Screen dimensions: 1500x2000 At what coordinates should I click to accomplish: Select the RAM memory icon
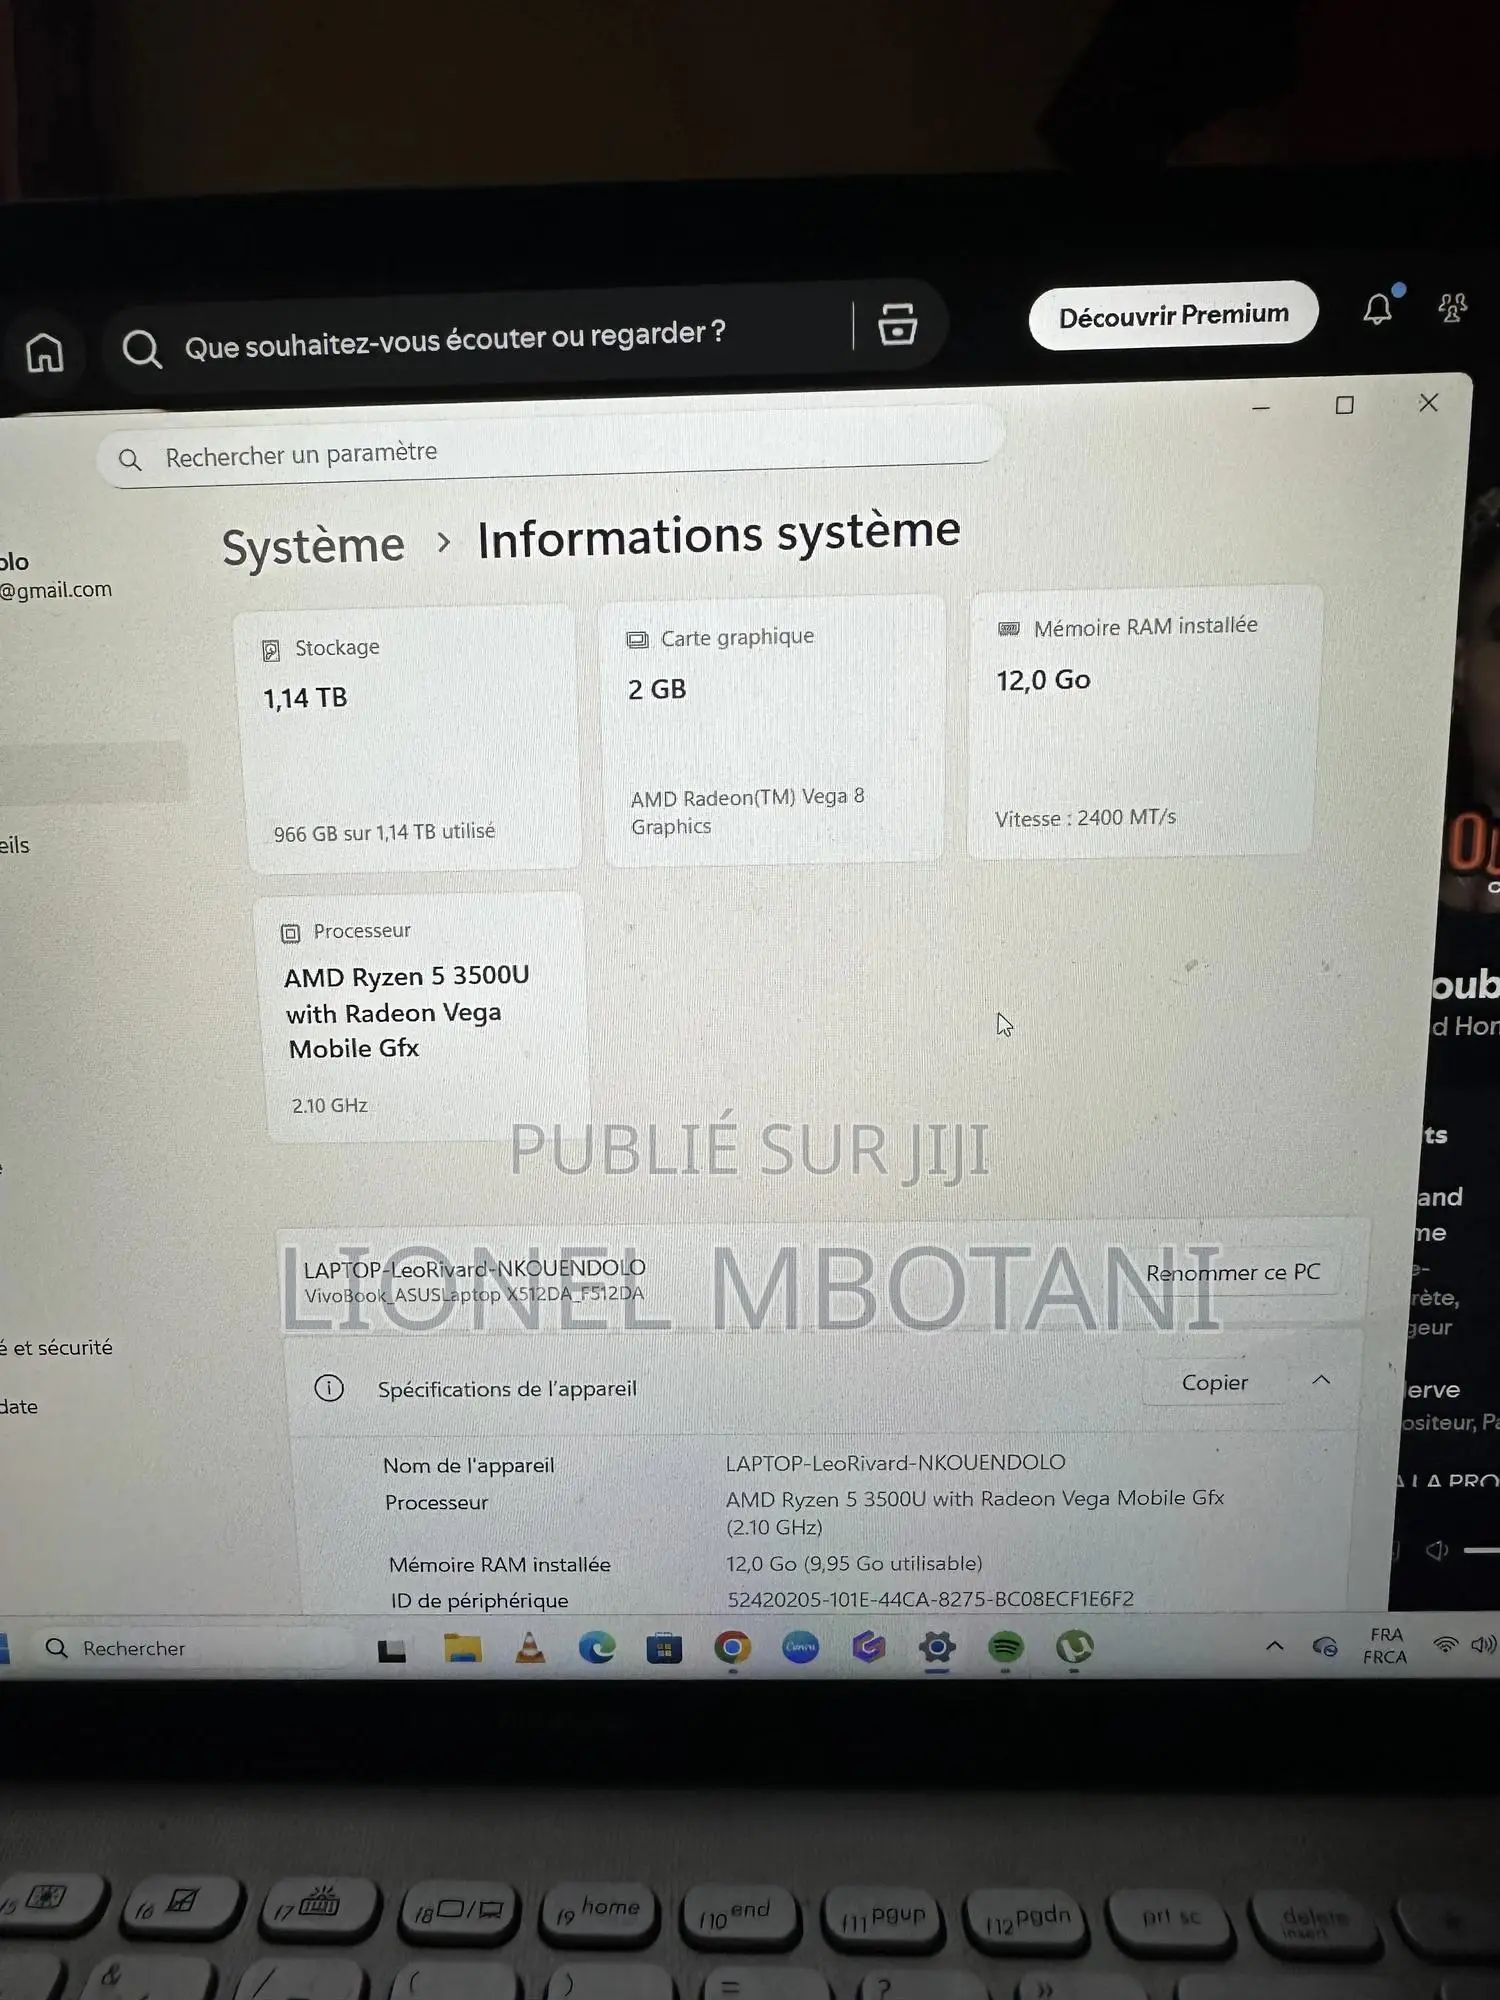1009,629
